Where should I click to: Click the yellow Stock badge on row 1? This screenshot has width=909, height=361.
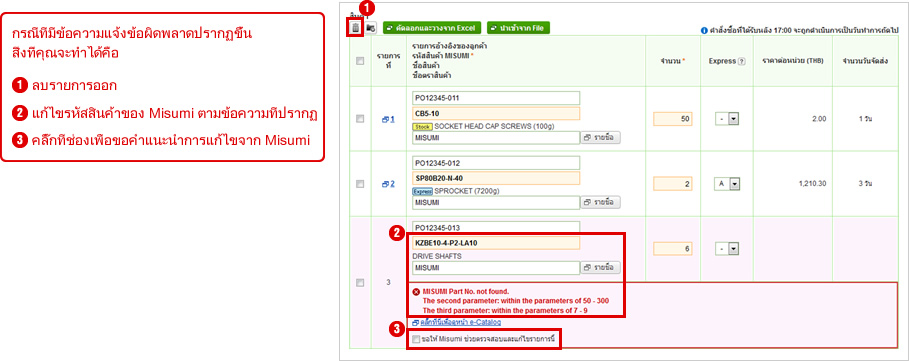[422, 126]
